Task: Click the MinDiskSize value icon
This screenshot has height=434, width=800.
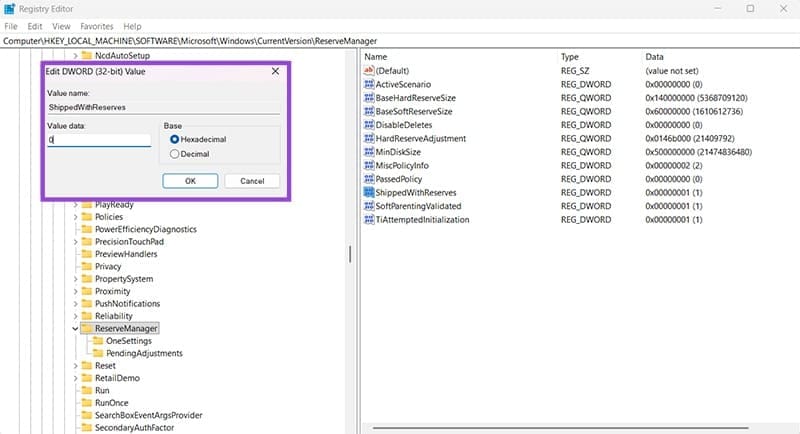Action: pyautogui.click(x=368, y=151)
